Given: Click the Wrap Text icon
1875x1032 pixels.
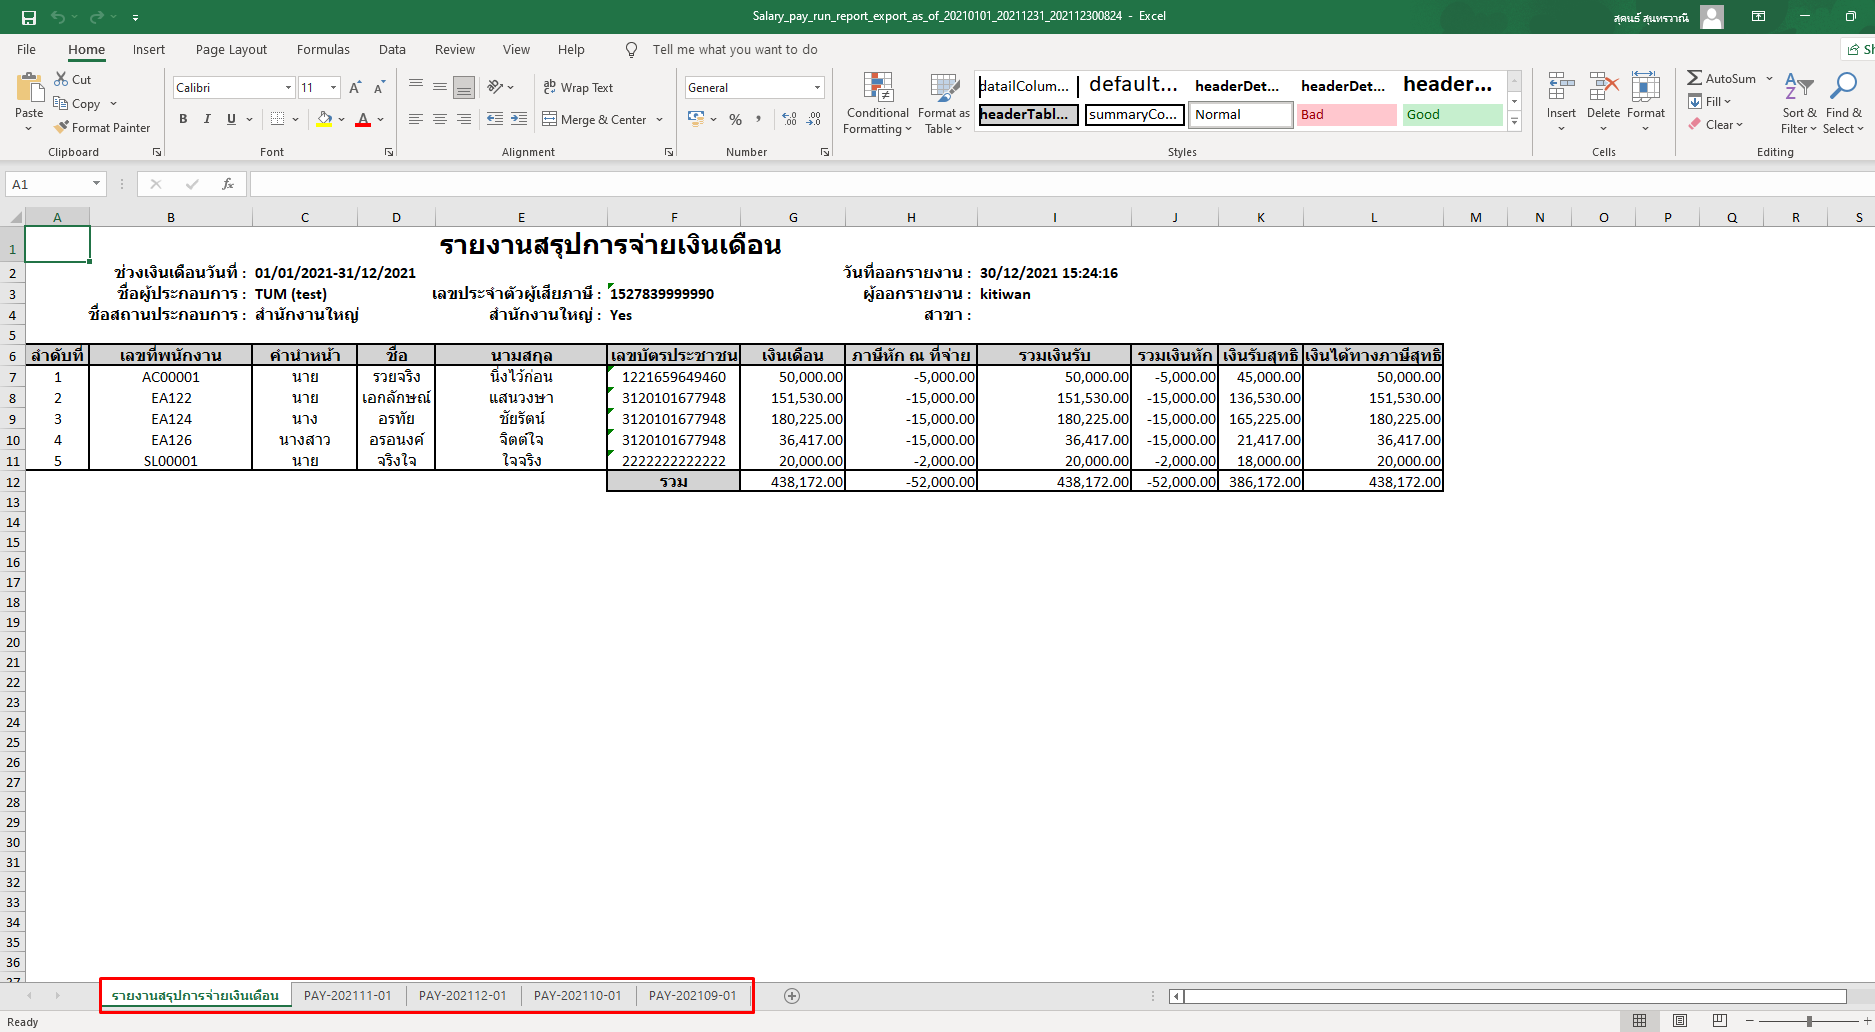Looking at the screenshot, I should click(578, 87).
